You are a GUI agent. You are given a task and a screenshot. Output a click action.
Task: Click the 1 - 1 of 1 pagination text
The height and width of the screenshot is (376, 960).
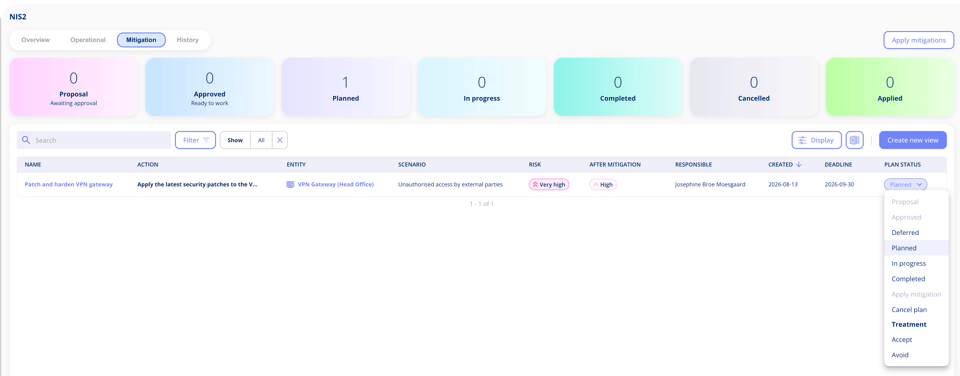[x=482, y=203]
